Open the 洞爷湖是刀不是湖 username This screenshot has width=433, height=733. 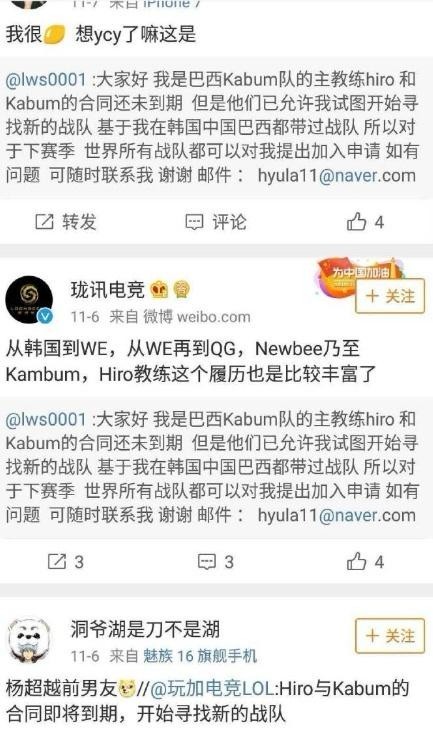pos(145,629)
